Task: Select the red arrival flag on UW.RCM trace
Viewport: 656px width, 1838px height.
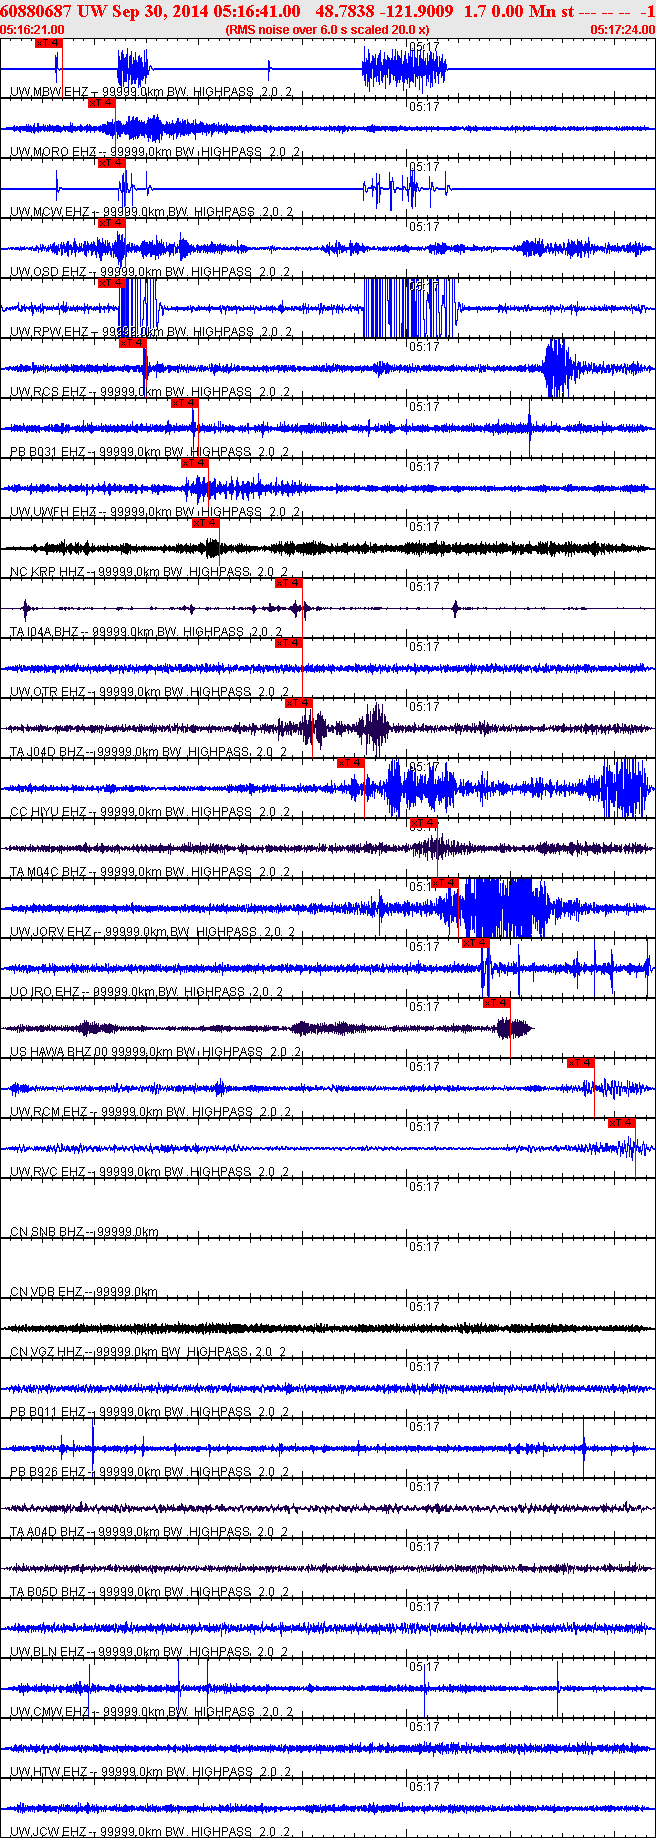Action: pyautogui.click(x=580, y=1064)
